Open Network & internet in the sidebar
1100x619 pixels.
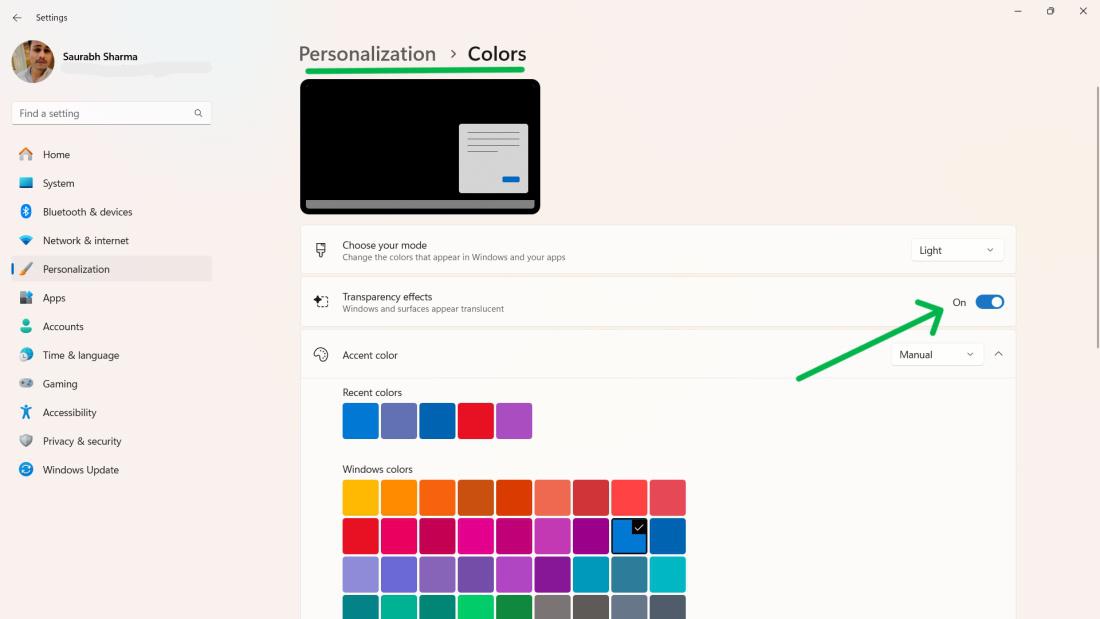[112, 240]
